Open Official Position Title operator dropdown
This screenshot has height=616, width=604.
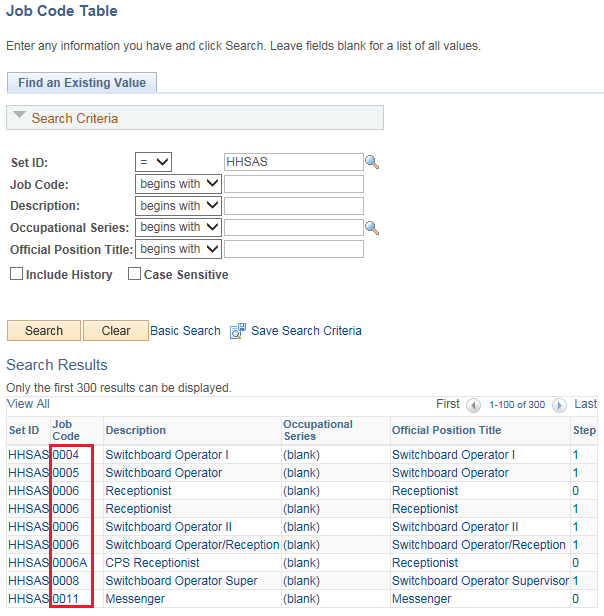(x=178, y=249)
